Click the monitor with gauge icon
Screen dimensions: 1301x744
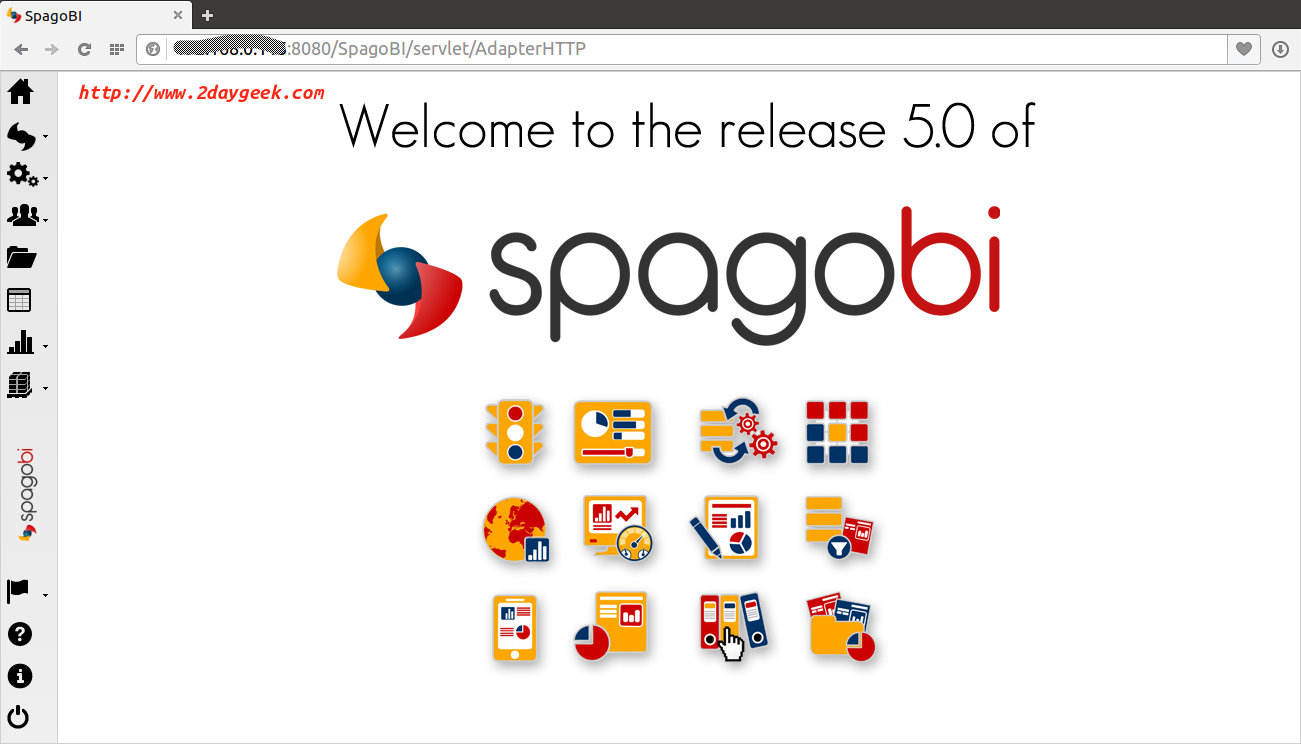(618, 529)
